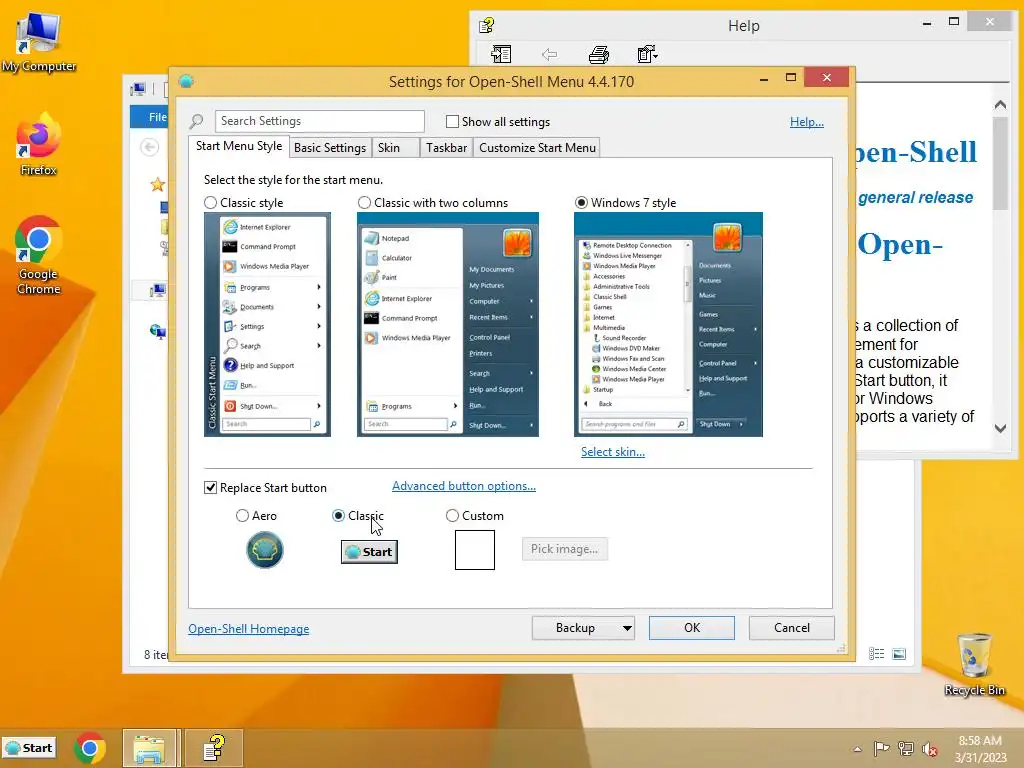Open the Recycle Bin on desktop

click(x=974, y=664)
